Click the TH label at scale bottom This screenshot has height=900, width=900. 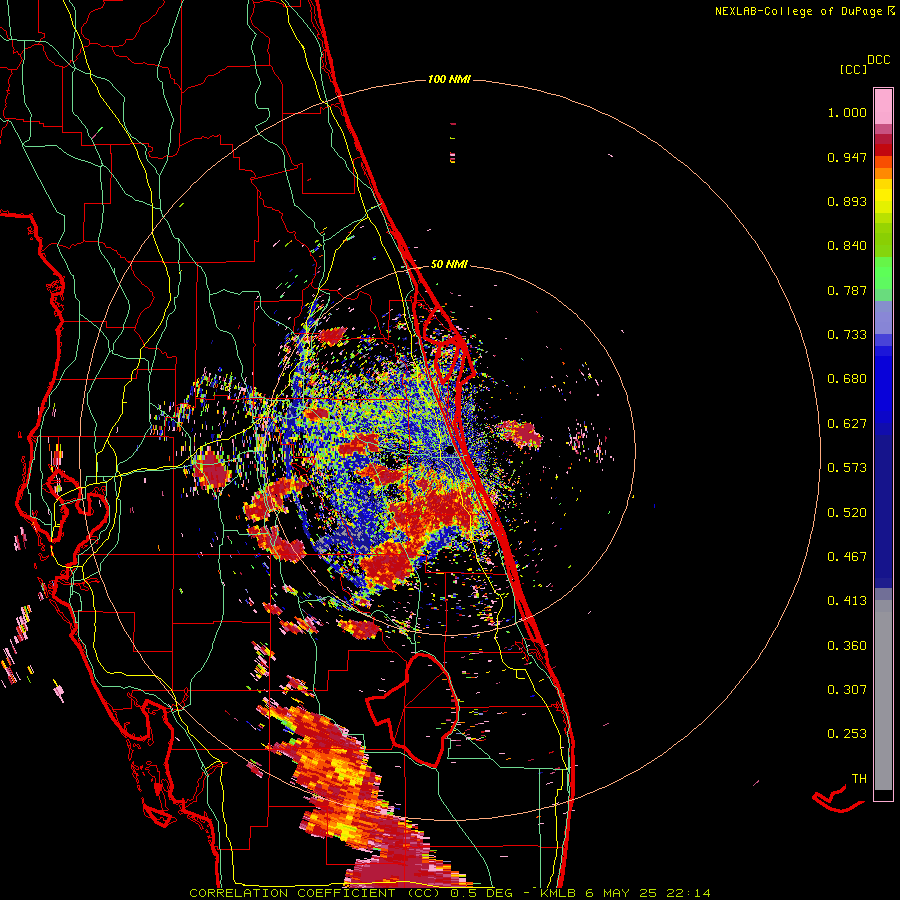(x=859, y=779)
